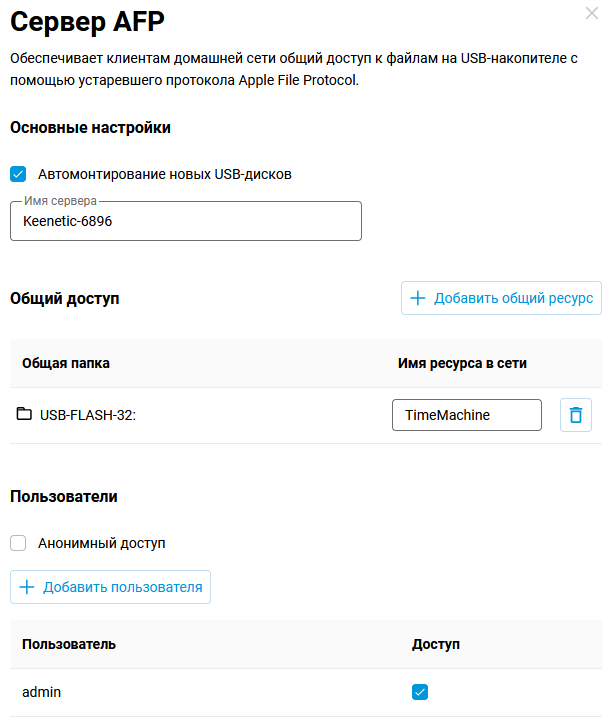Click the Имя ресурса в сети column header
612x721 pixels.
[x=462, y=363]
